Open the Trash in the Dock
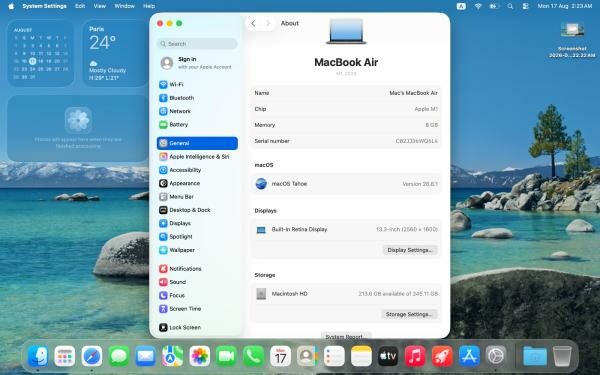The width and height of the screenshot is (600, 375). click(562, 356)
